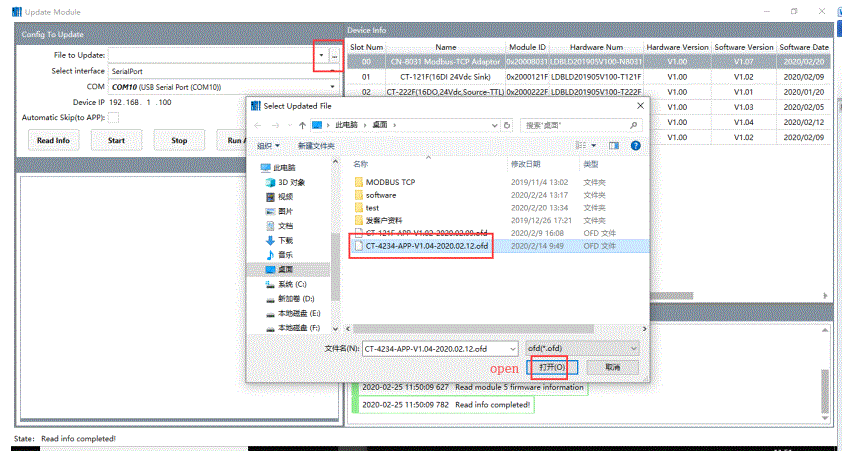
Task: Select slot 02 CT-222F row
Action: point(589,92)
